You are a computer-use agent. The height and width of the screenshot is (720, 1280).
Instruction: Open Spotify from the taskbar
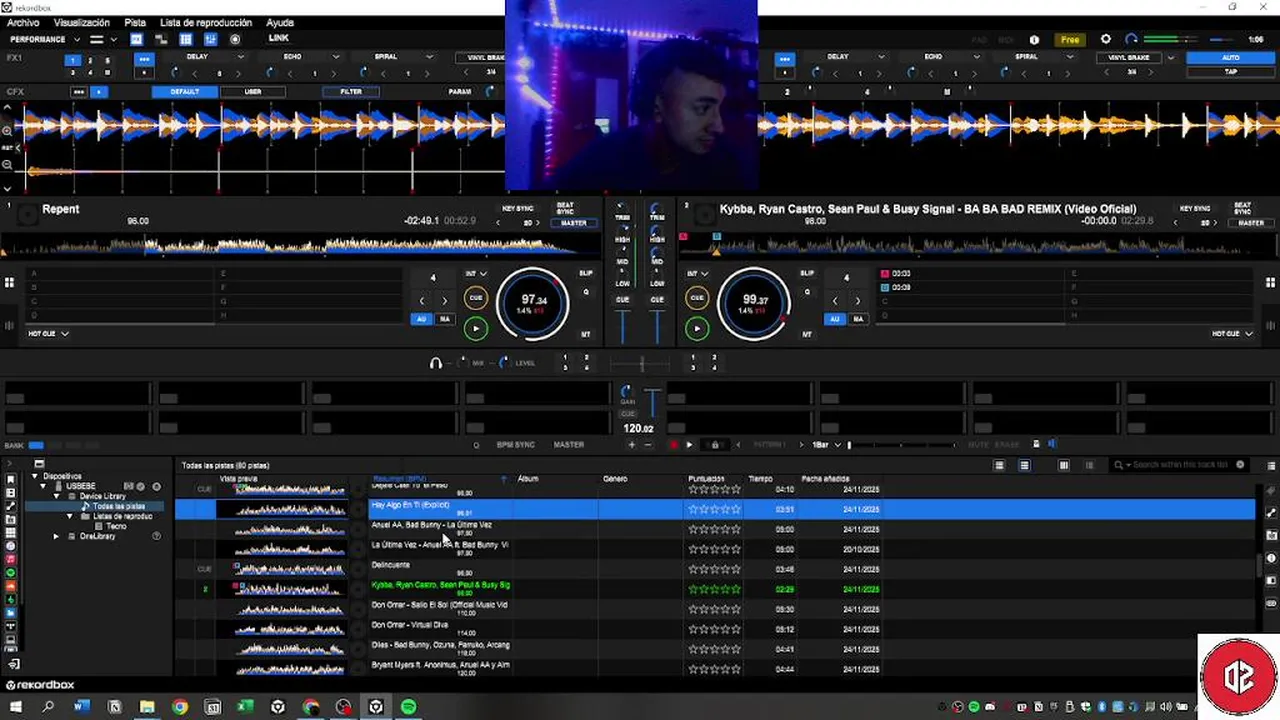click(x=408, y=707)
